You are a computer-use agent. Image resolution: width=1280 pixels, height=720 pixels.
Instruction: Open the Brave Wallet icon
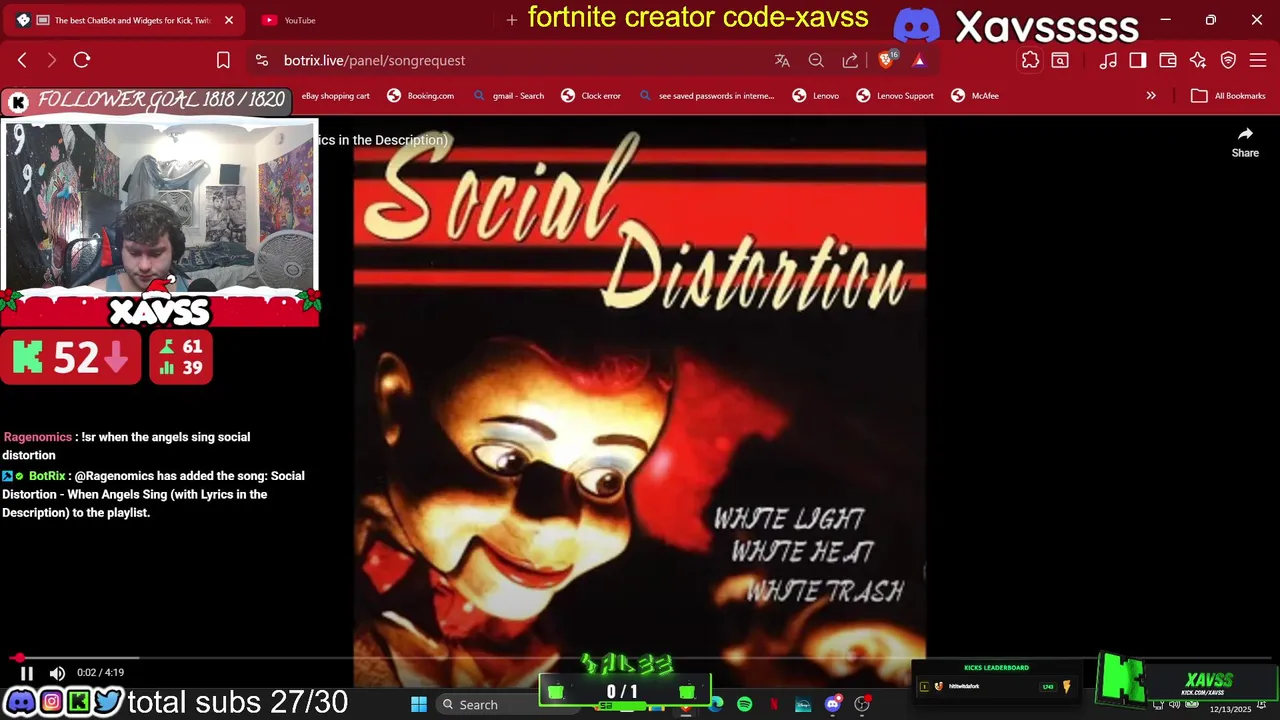(x=1168, y=60)
